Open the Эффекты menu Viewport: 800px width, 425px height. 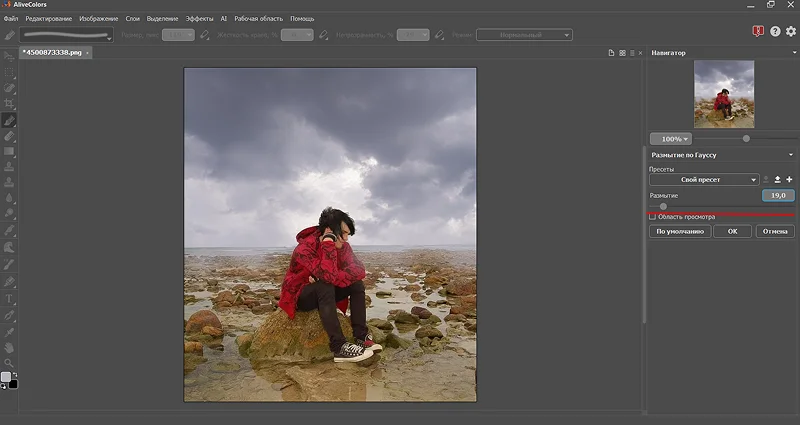coord(199,18)
